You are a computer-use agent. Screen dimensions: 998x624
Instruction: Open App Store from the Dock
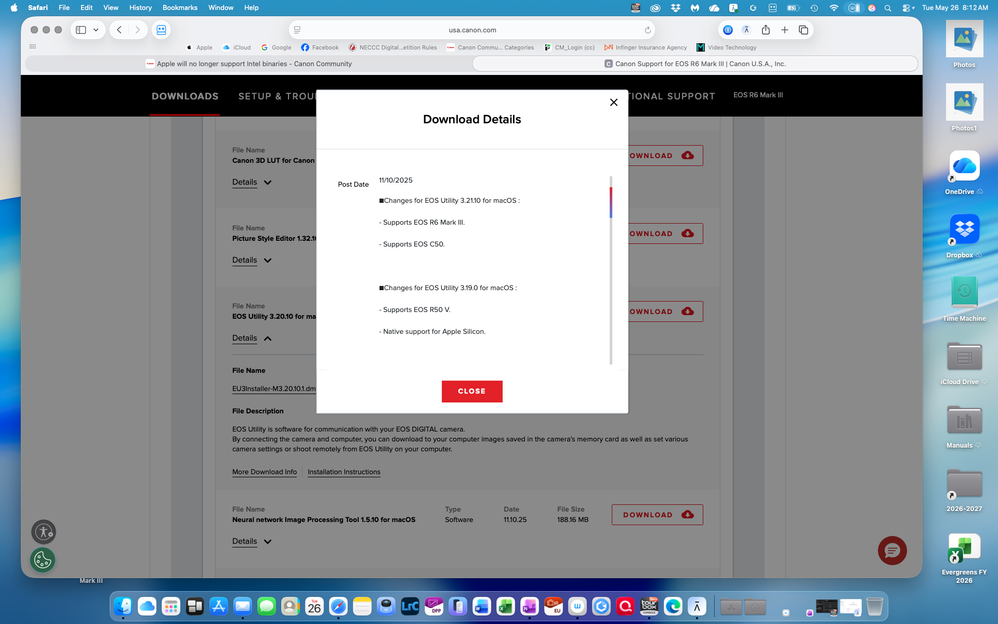click(x=218, y=606)
